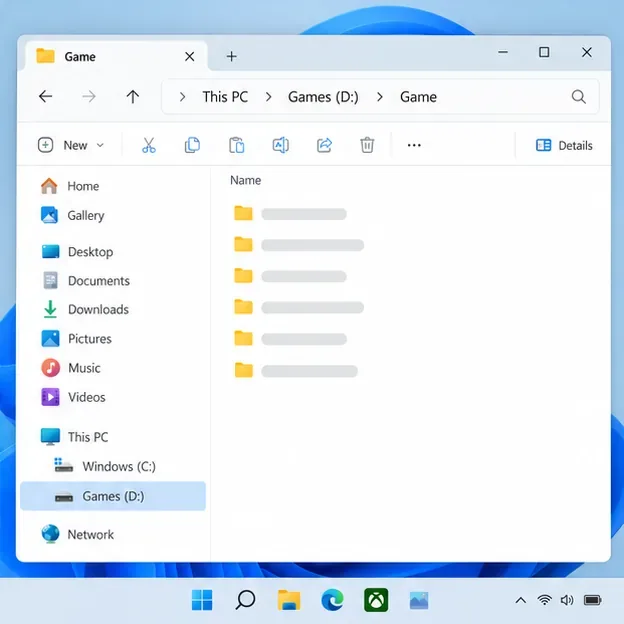Click Games (D:) breadcrumb
The image size is (624, 624).
tap(323, 97)
